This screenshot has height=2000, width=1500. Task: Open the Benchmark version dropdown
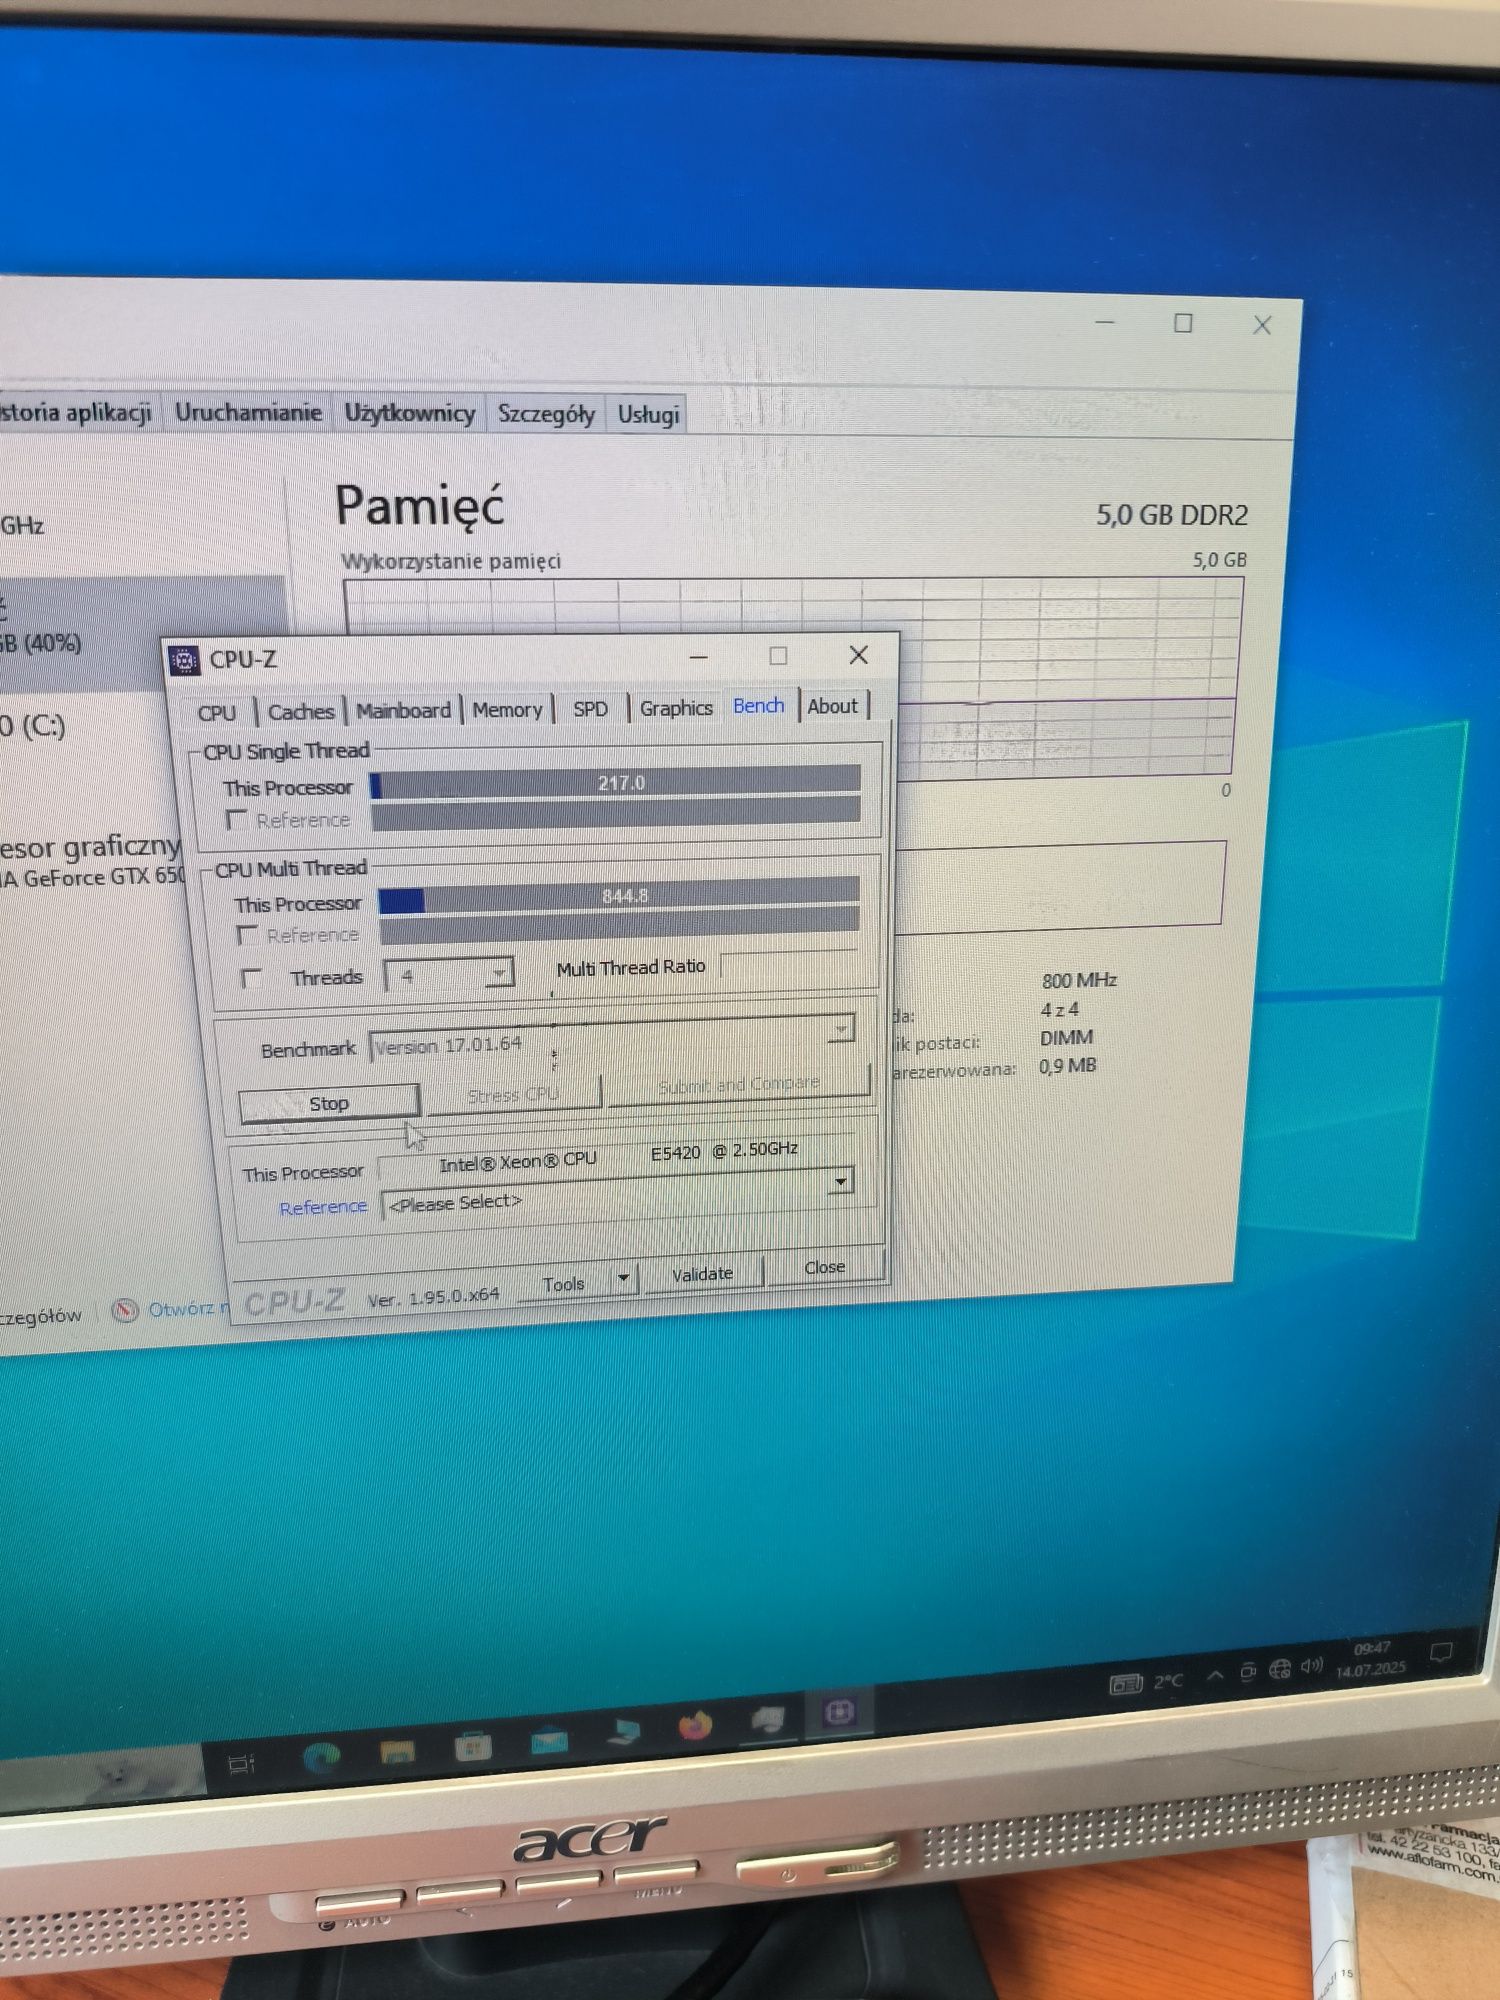842,1028
